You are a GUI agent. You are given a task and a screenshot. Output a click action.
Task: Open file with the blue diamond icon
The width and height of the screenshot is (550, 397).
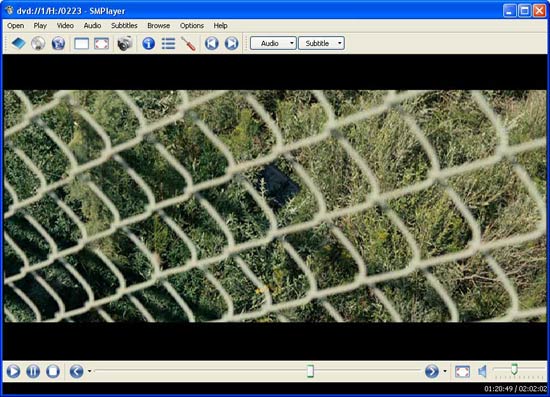coord(18,43)
